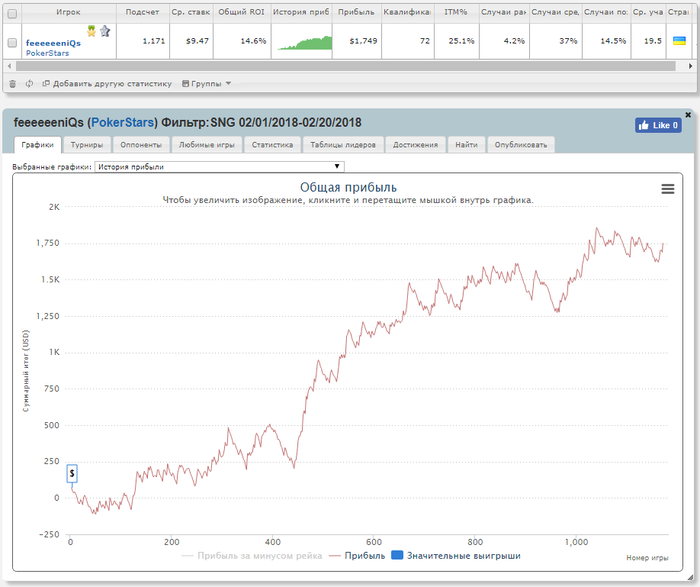This screenshot has width=700, height=587.
Task: Check the feeeeeeniQs row checkbox
Action: tap(12, 43)
